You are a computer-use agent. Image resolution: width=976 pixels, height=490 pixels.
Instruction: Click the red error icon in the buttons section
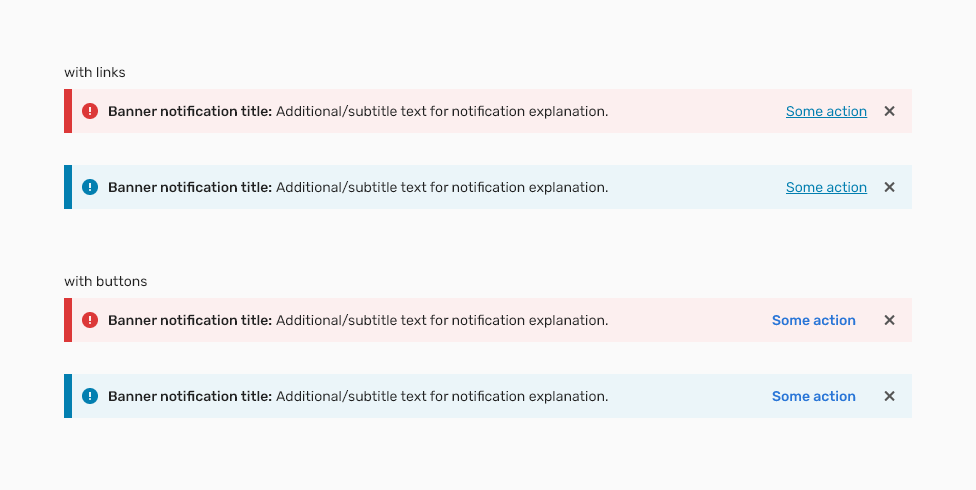pyautogui.click(x=90, y=320)
